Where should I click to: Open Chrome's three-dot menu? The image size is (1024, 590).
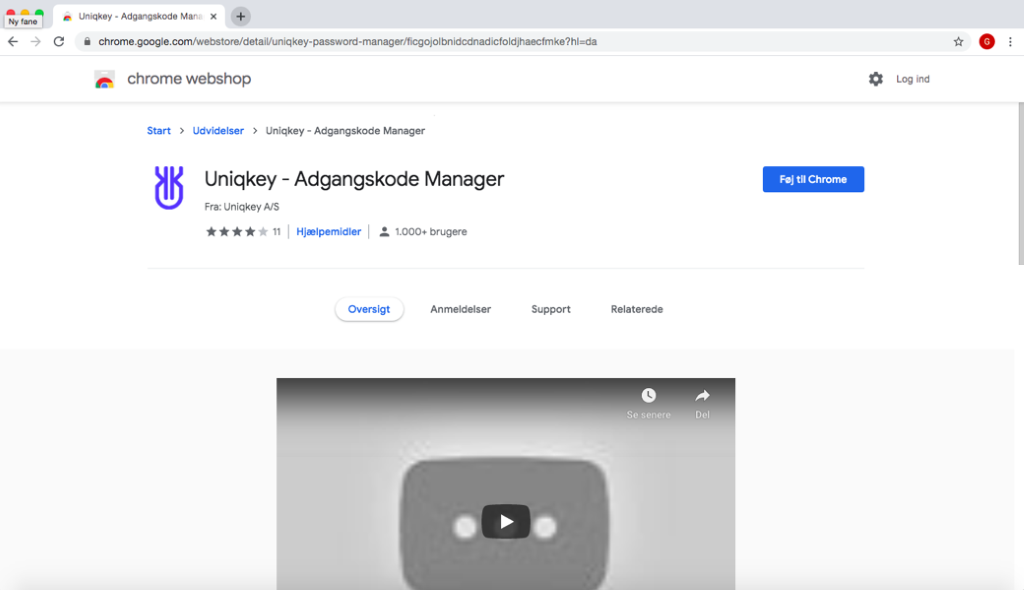pos(1010,42)
